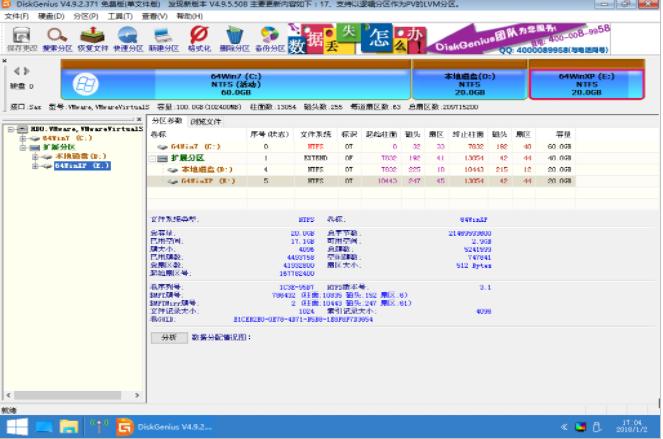Collapse the HD0 VMware disk tree node
This screenshot has width=663, height=439.
11,129
